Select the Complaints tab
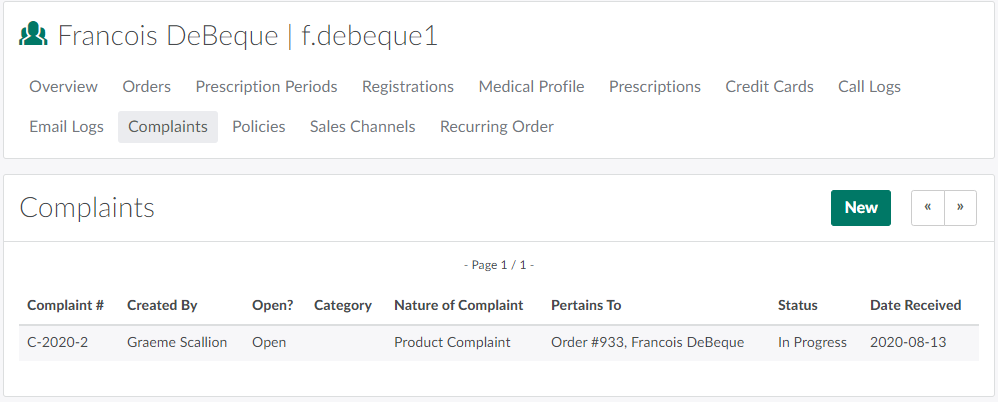This screenshot has height=402, width=998. point(168,127)
